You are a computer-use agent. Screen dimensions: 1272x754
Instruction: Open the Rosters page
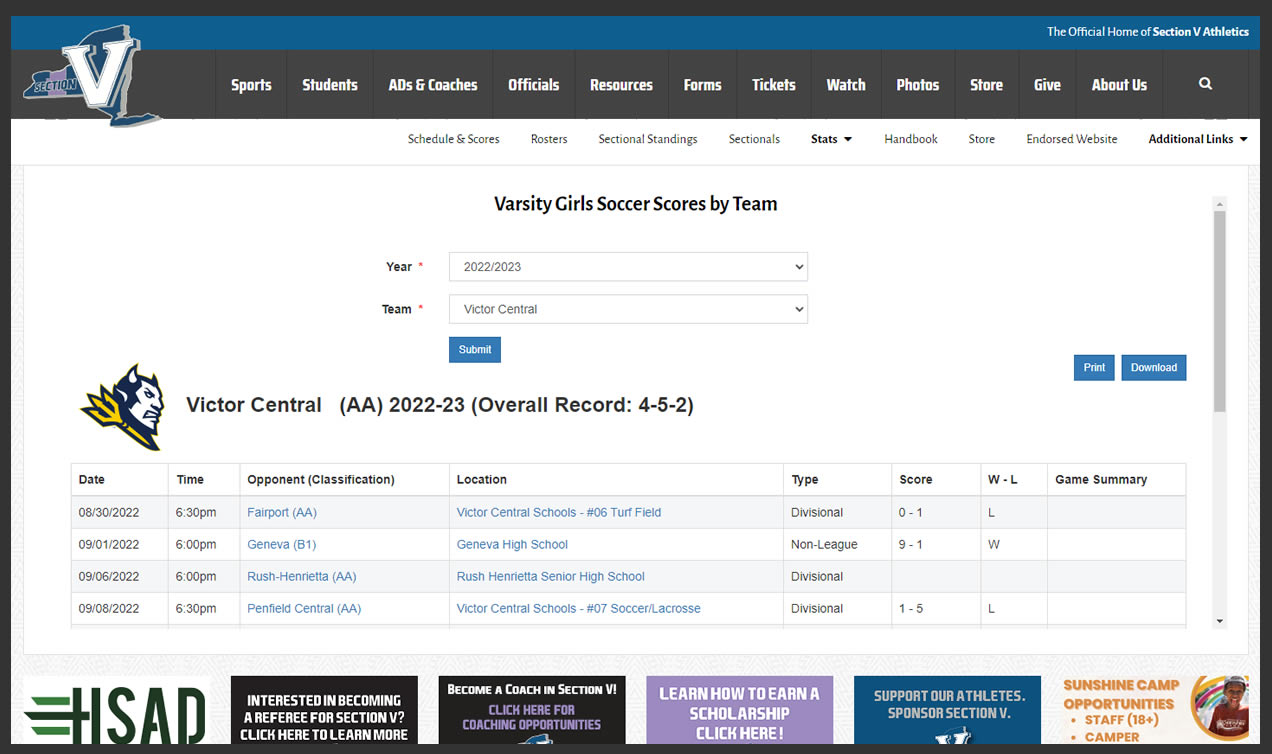click(549, 139)
